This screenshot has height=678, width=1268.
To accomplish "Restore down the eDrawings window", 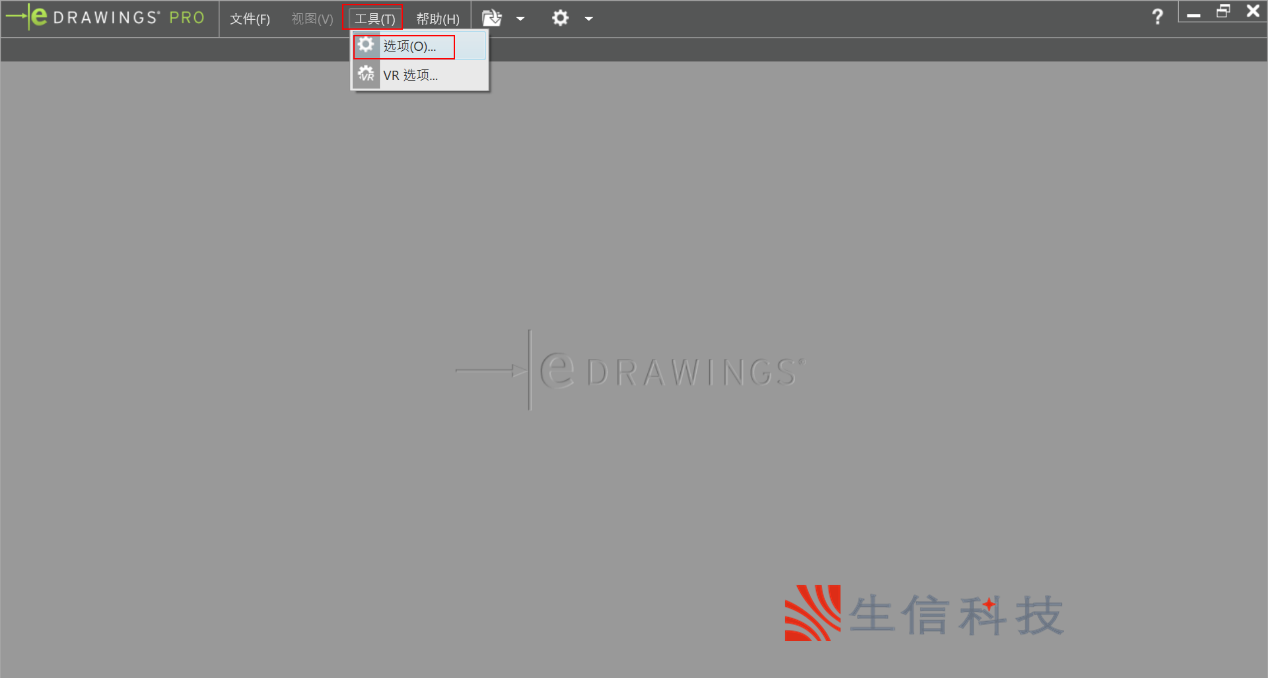I will coord(1223,12).
